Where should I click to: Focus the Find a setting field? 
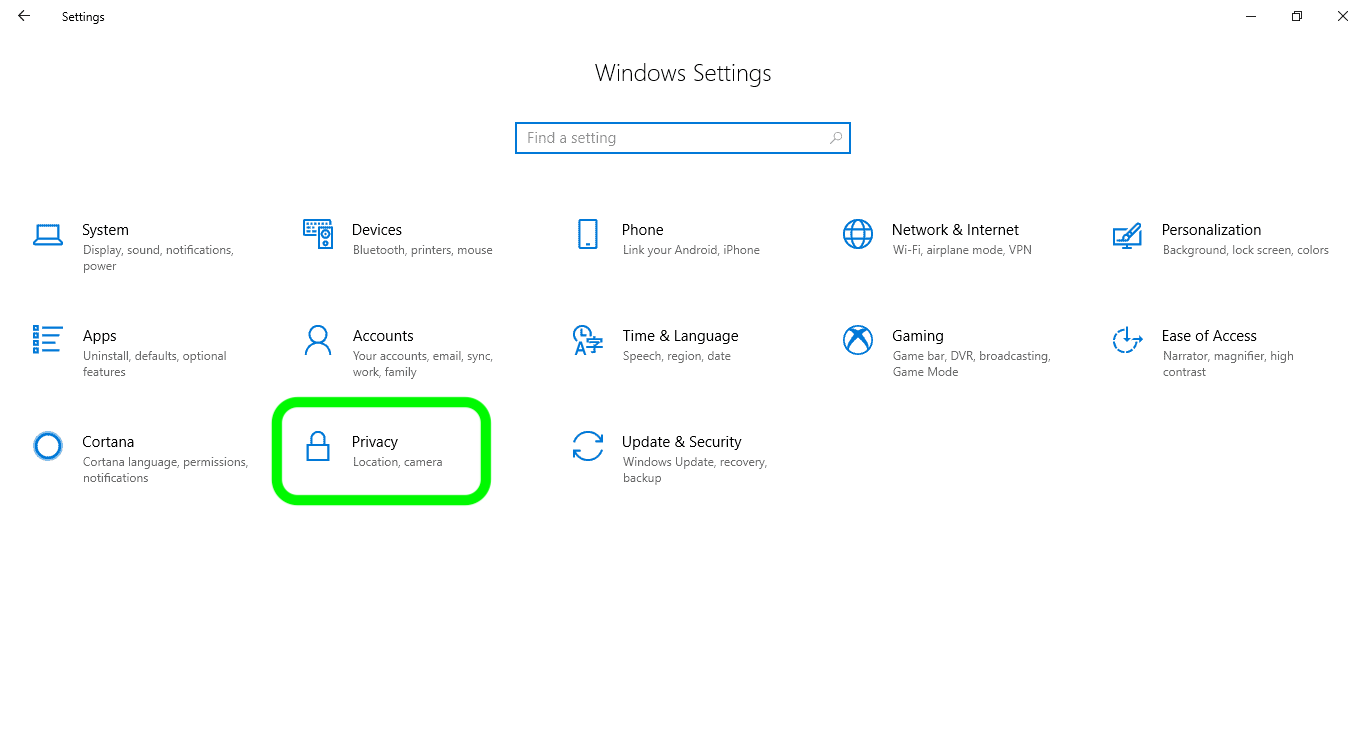(683, 138)
